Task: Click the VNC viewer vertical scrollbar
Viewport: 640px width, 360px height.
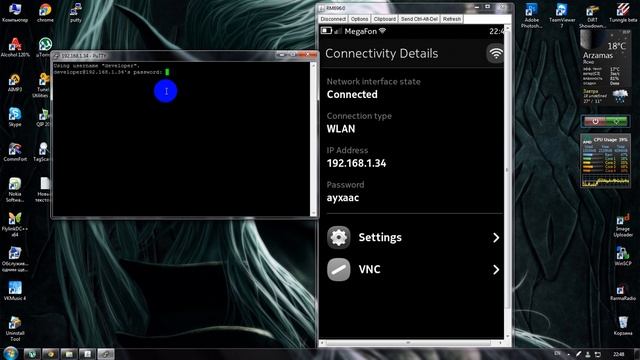Action: [507, 182]
